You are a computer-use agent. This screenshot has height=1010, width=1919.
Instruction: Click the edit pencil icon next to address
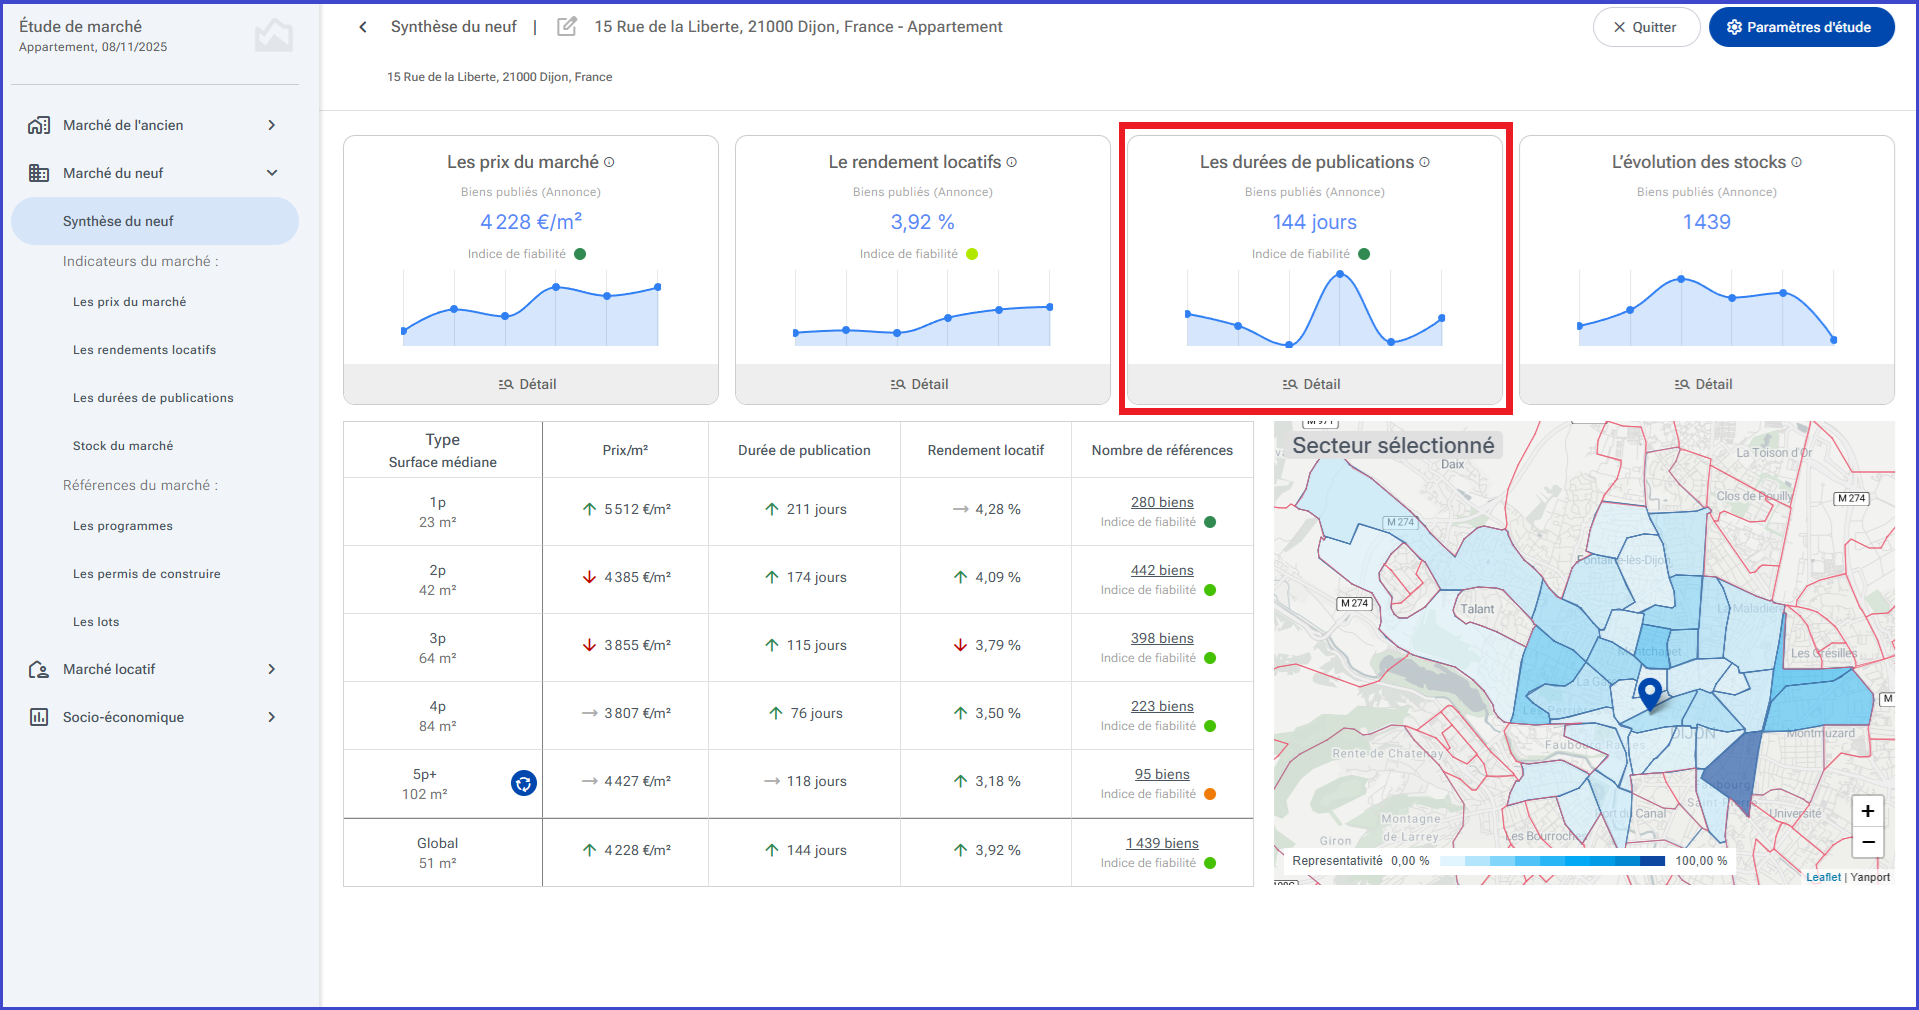[567, 27]
